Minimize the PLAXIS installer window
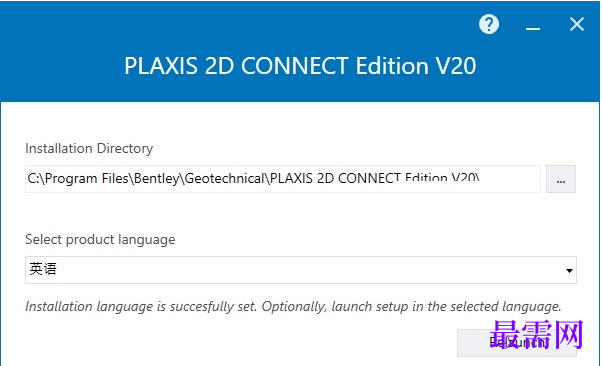The height and width of the screenshot is (366, 602). pos(533,28)
